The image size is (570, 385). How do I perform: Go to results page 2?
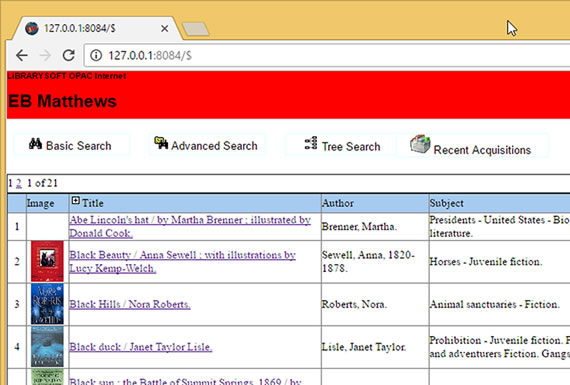(19, 183)
